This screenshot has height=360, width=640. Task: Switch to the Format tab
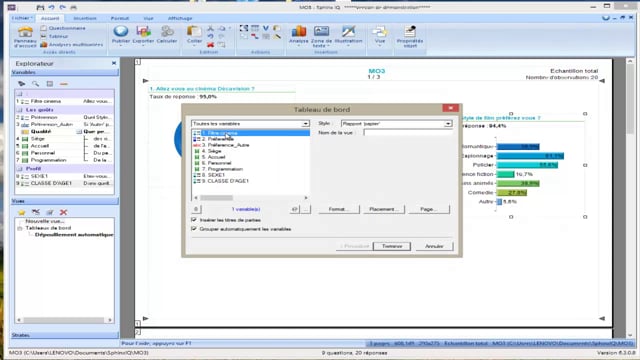(120, 18)
